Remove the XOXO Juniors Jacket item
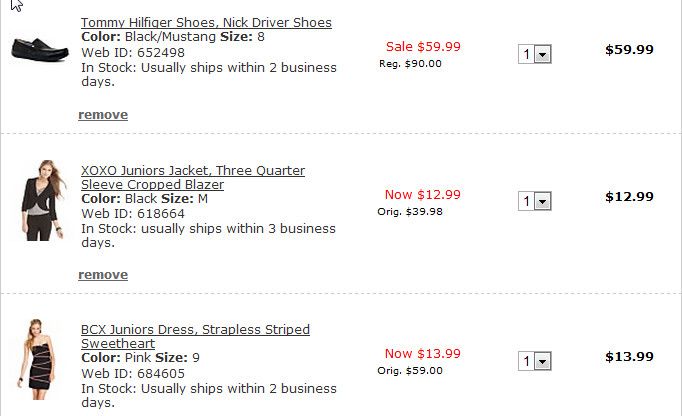 pos(103,275)
